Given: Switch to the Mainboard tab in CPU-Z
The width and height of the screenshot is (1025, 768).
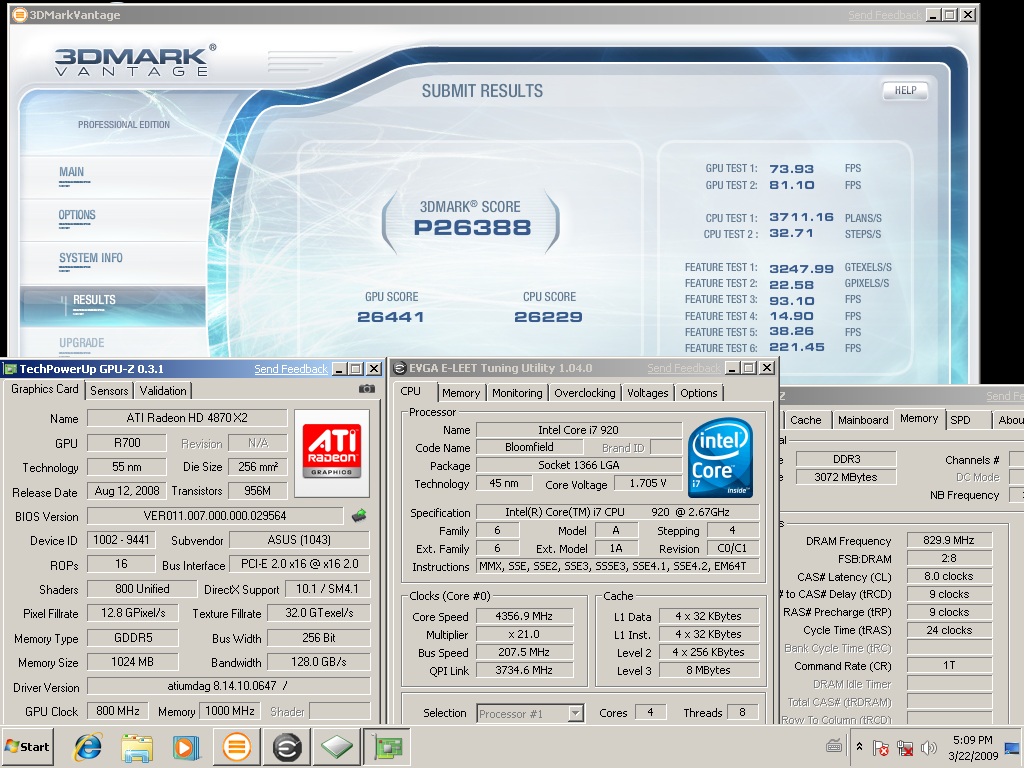Looking at the screenshot, I should point(863,420).
